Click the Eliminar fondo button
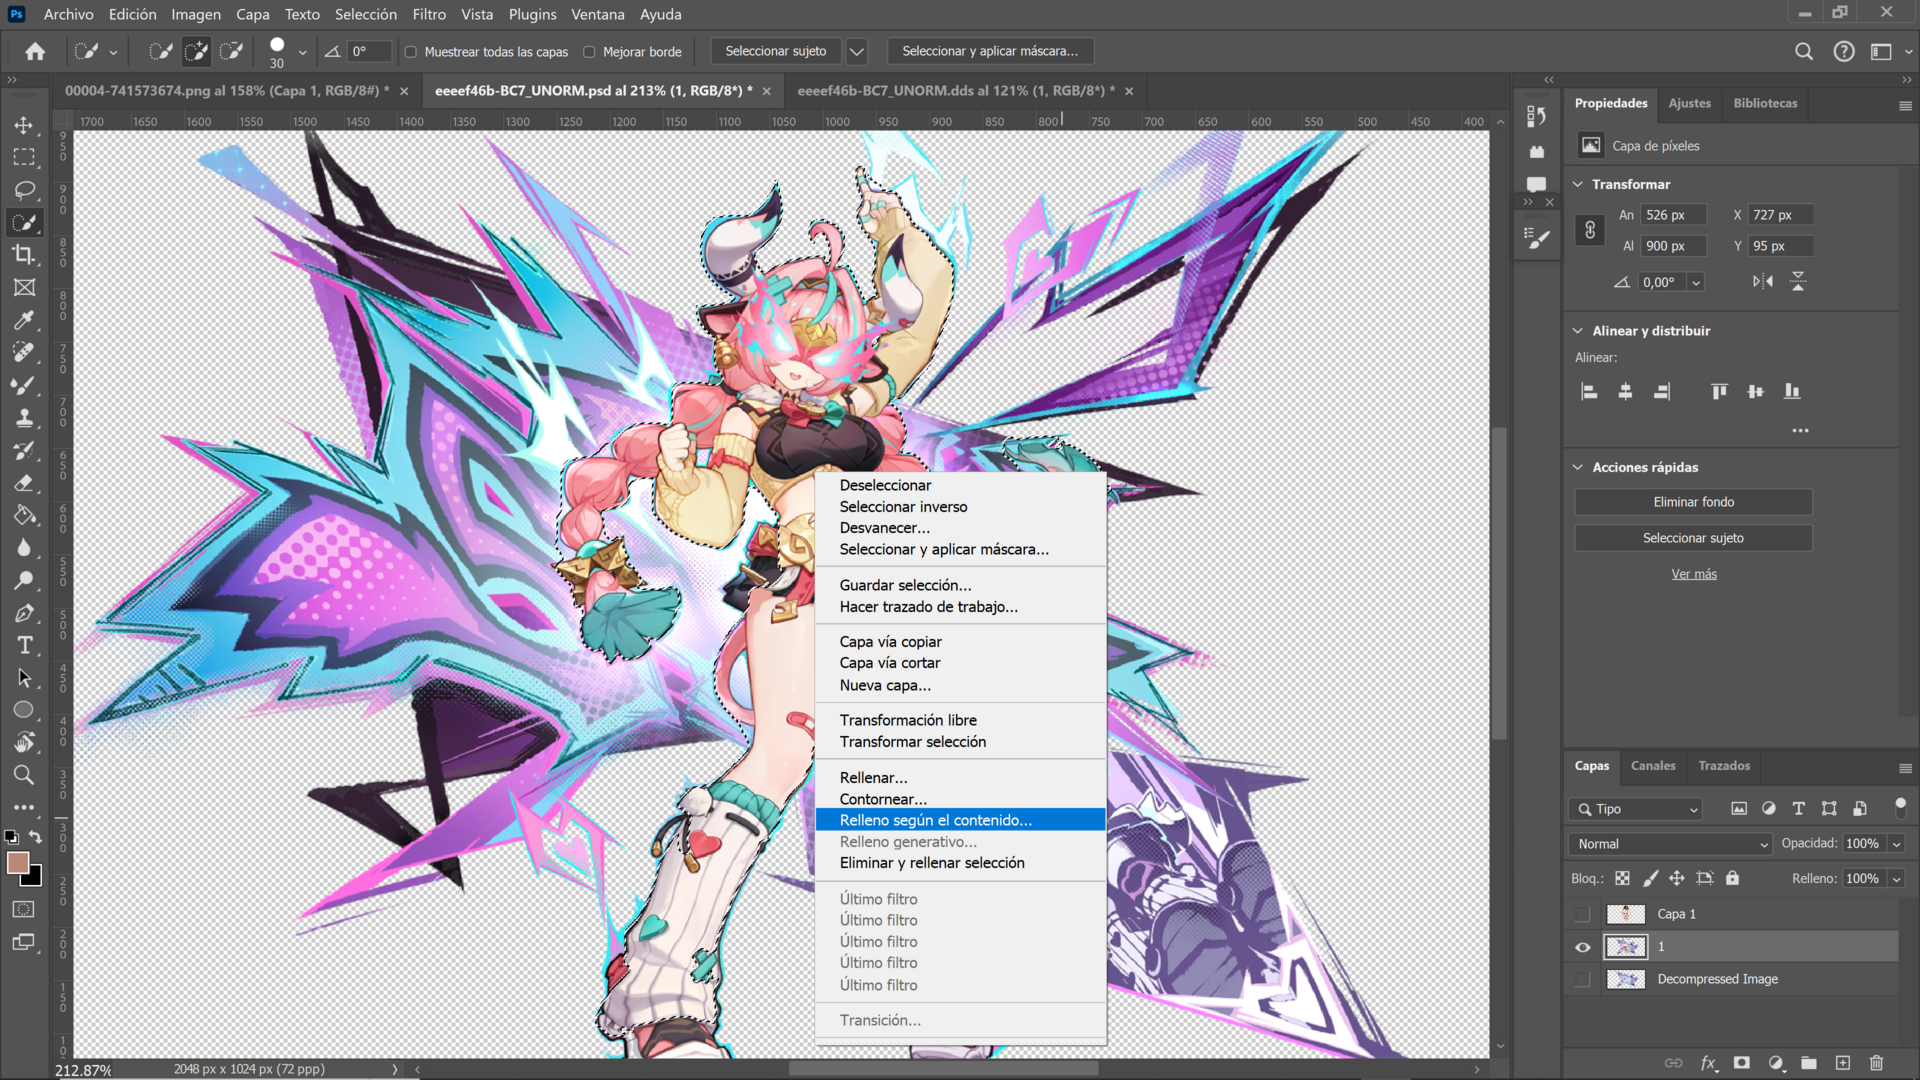This screenshot has height=1080, width=1920. (1693, 502)
